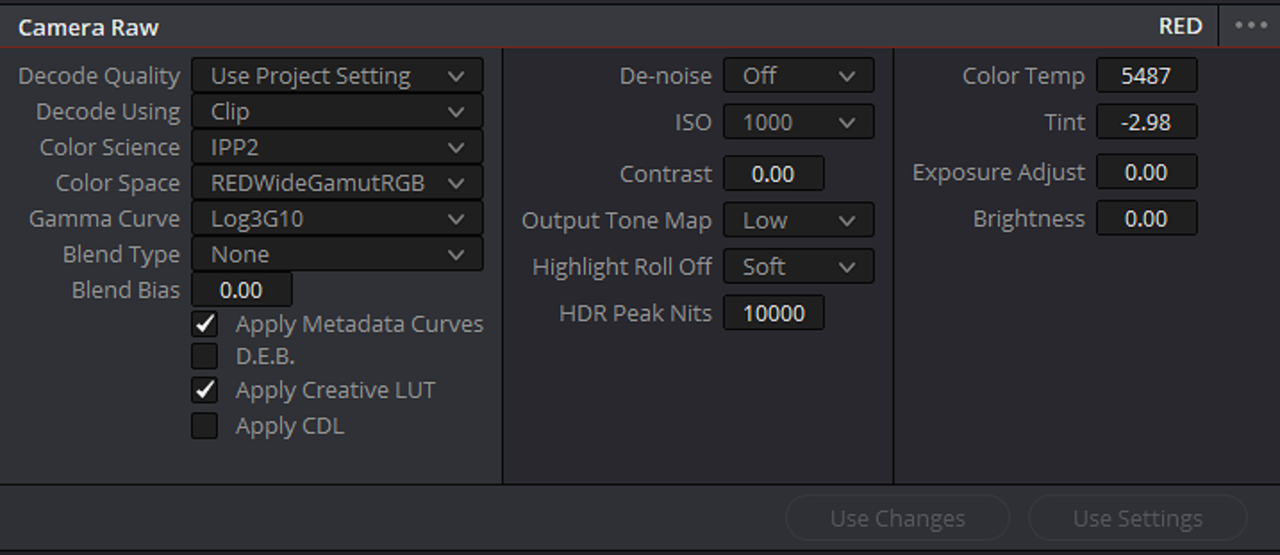
Task: Open the De-noise dropdown
Action: coord(798,76)
